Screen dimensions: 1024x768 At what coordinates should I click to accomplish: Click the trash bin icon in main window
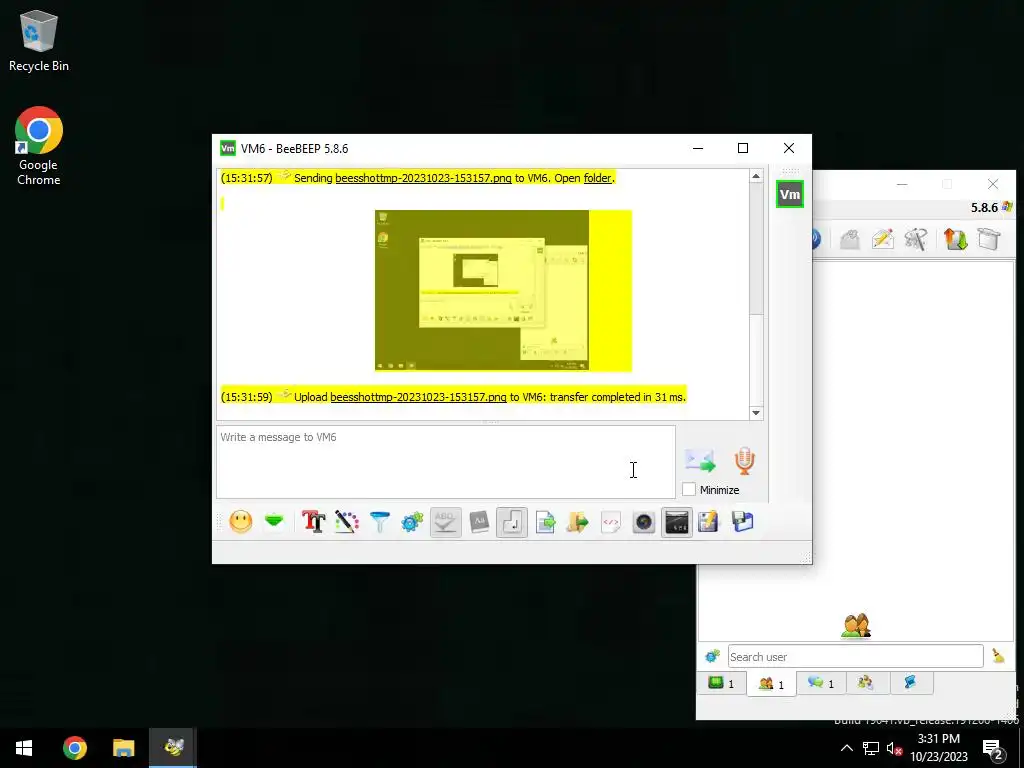click(x=989, y=239)
